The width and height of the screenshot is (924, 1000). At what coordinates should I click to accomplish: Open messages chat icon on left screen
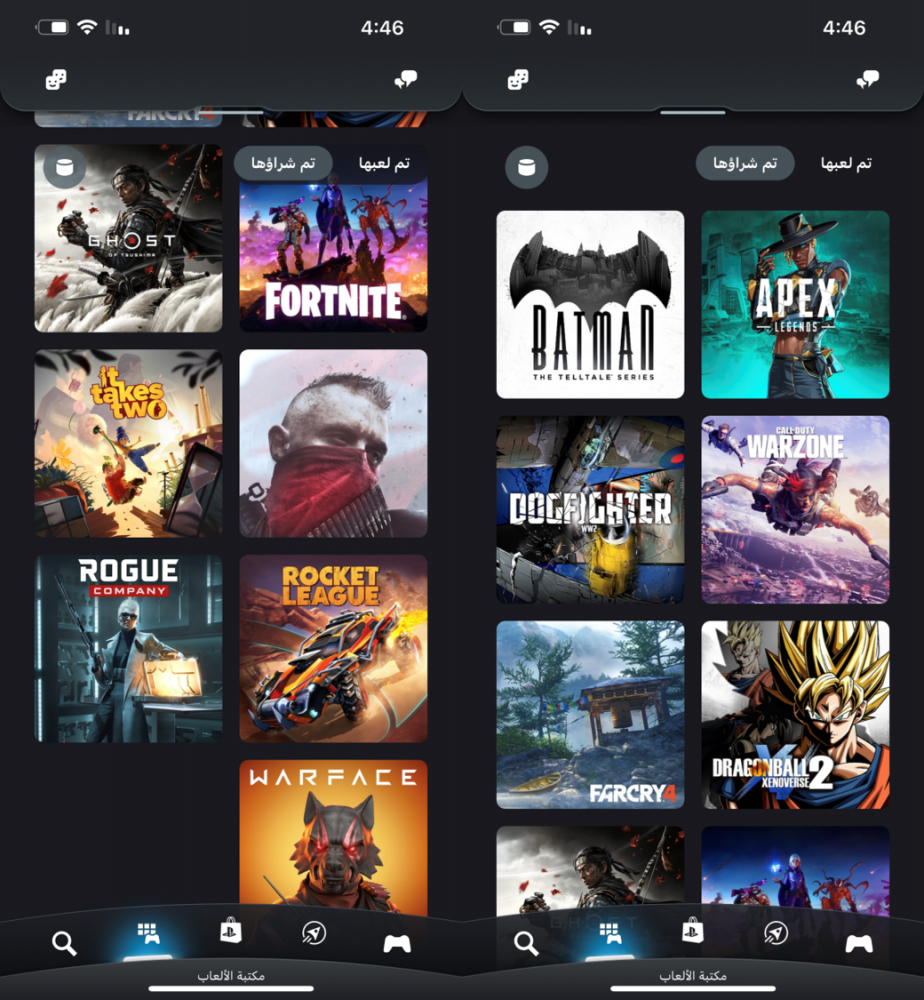pyautogui.click(x=406, y=80)
